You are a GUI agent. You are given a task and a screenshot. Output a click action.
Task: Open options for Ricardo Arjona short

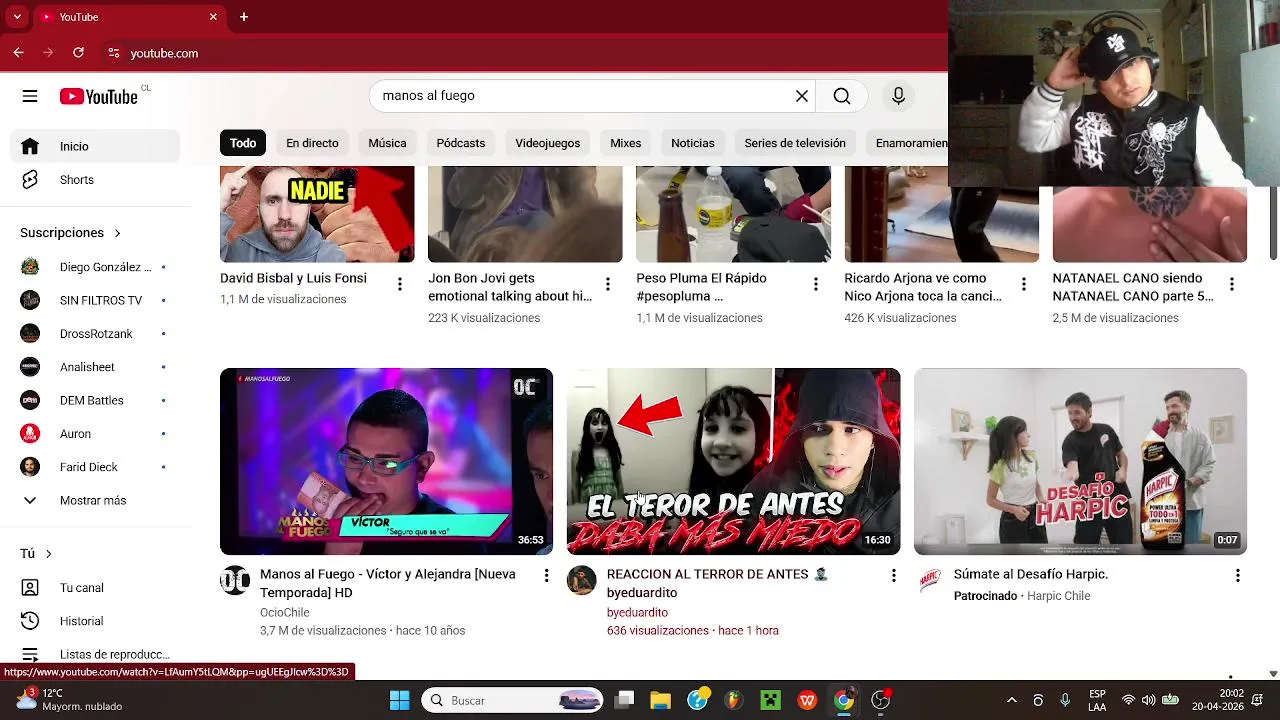pyautogui.click(x=1023, y=285)
